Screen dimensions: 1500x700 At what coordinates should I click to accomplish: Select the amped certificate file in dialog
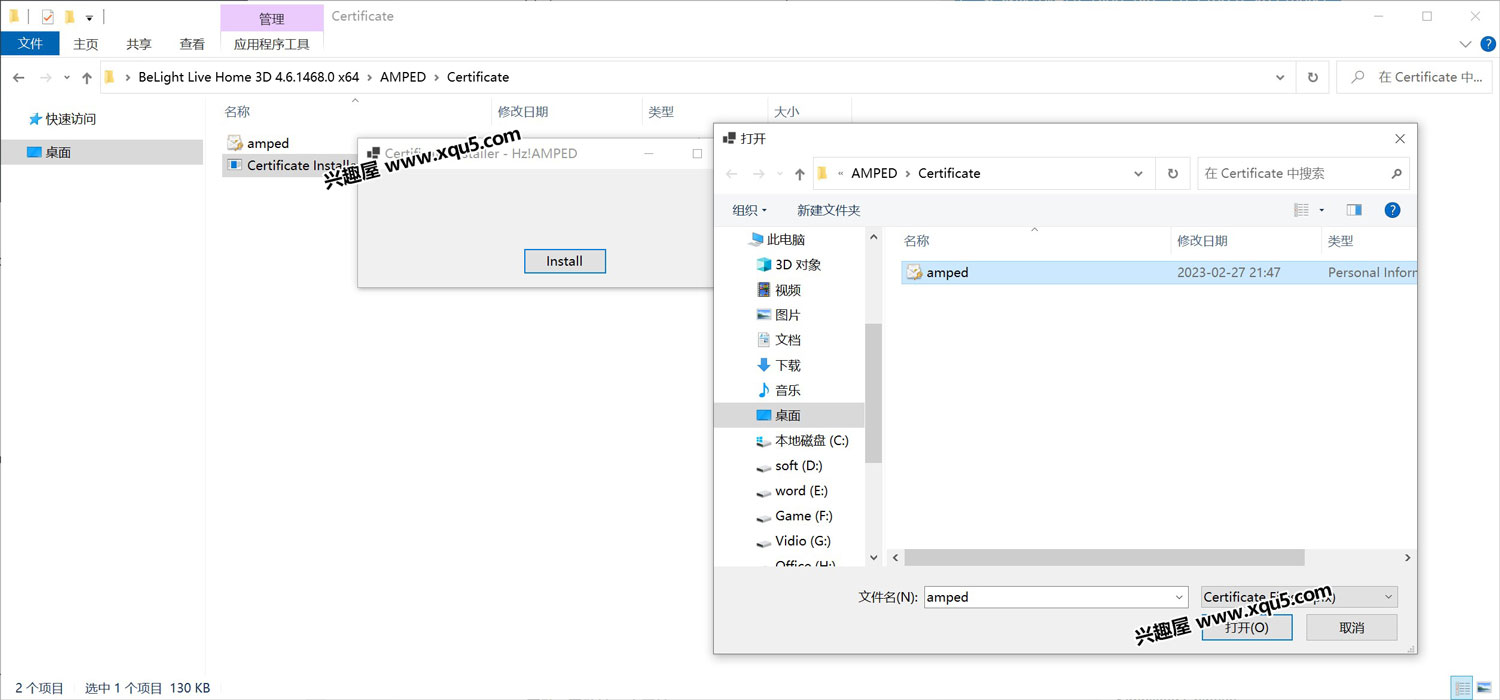point(1159,272)
